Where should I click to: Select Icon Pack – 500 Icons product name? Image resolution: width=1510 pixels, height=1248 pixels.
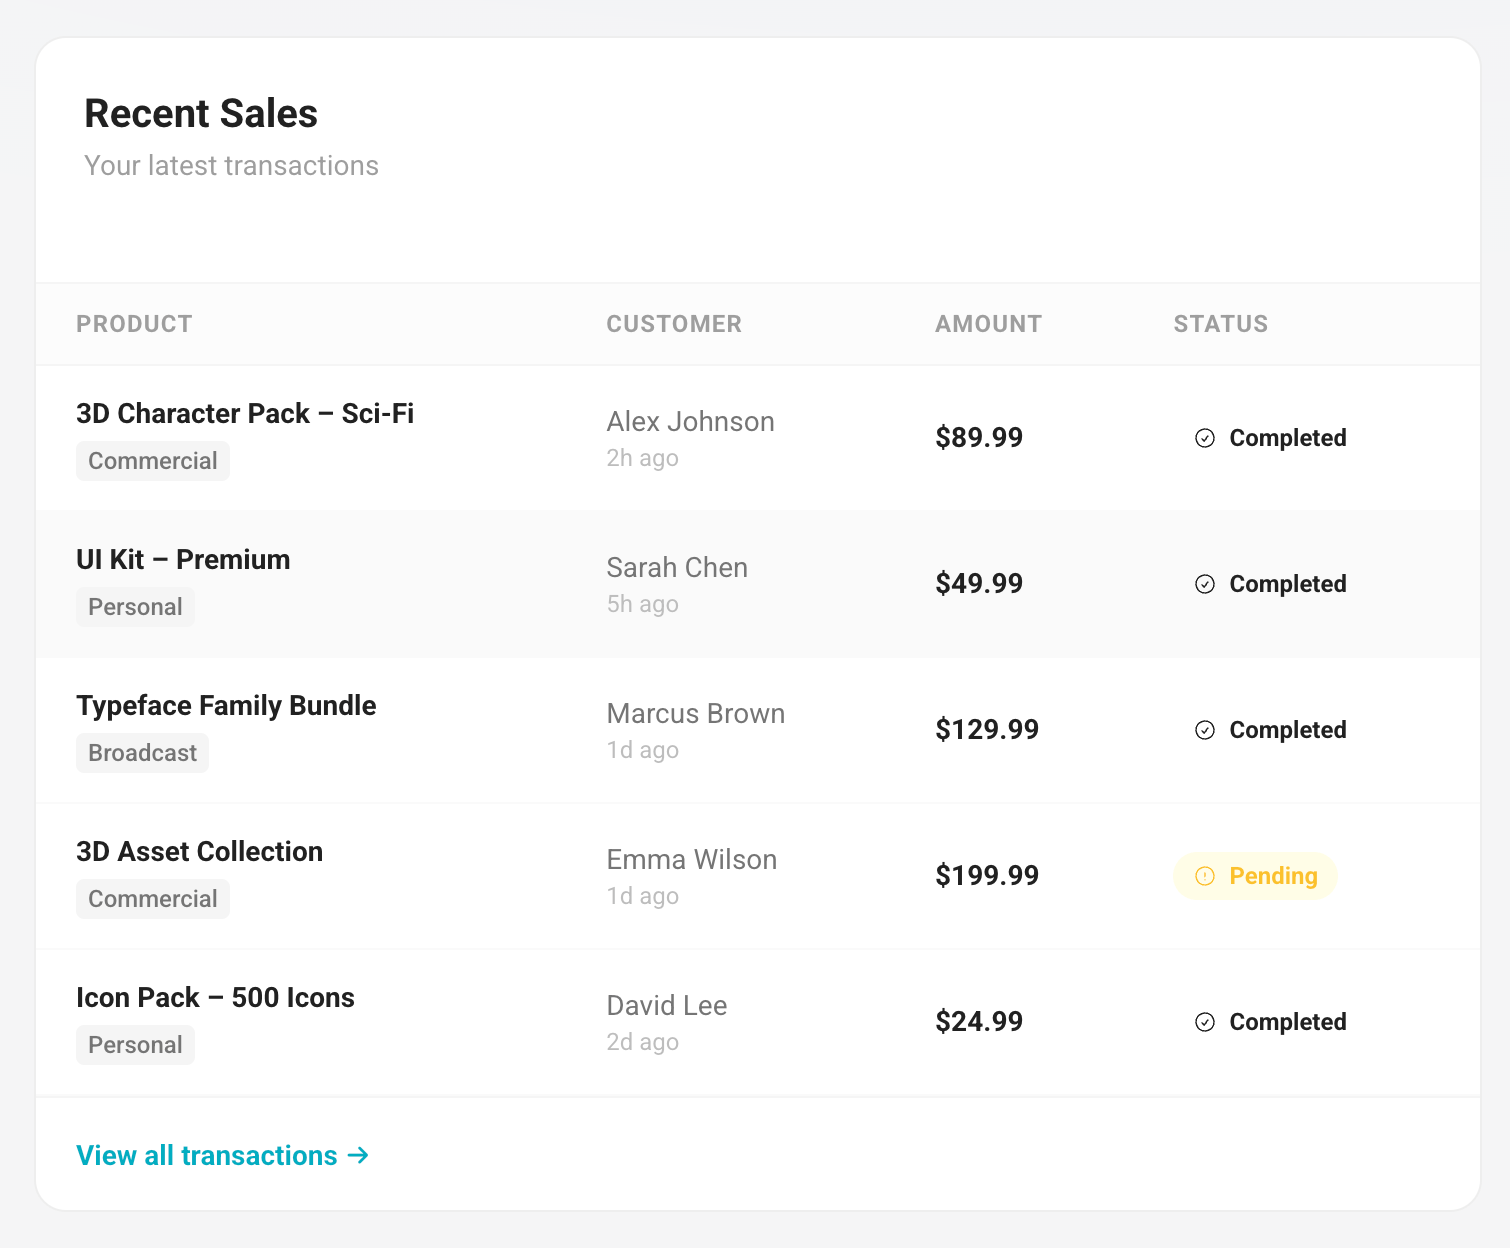pos(215,998)
